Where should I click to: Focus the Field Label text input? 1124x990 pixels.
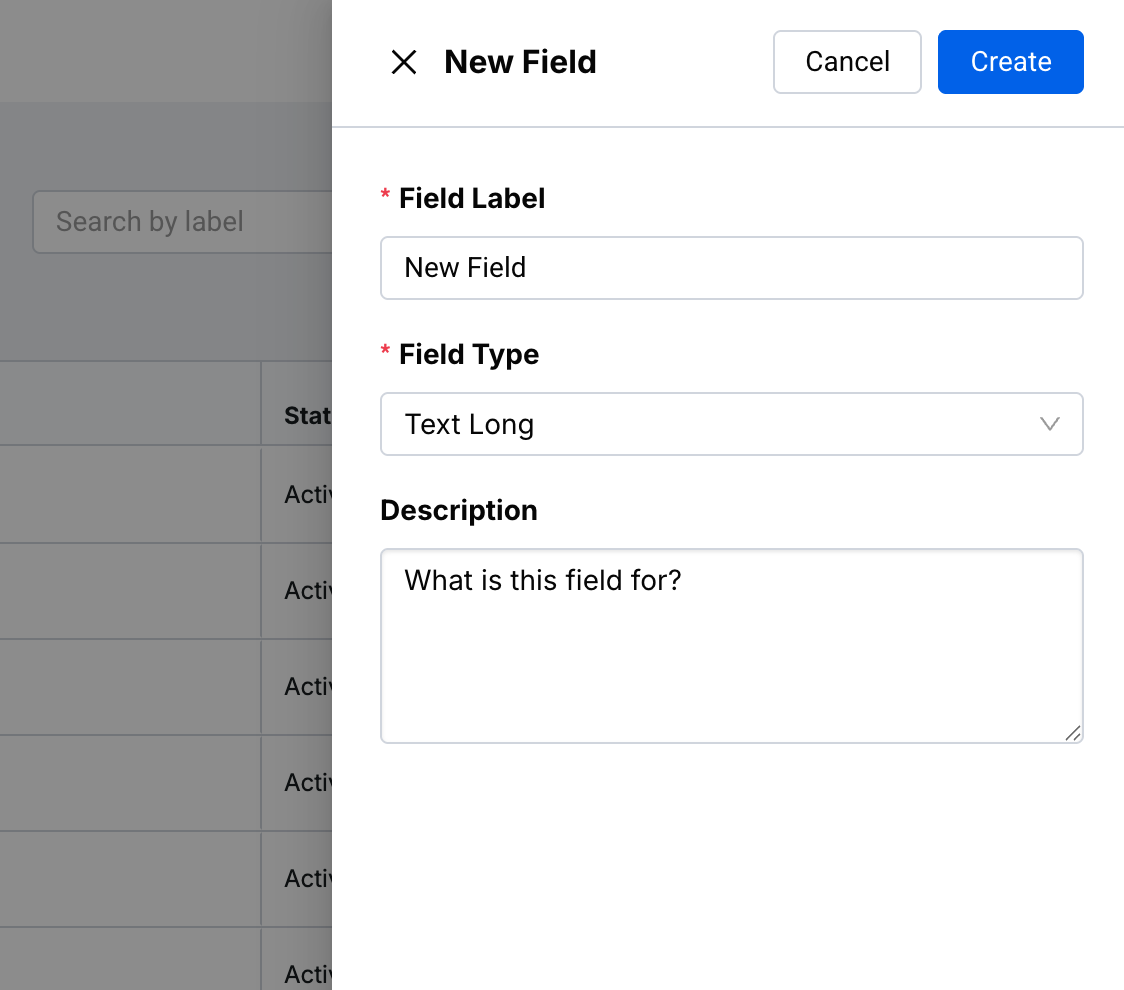click(x=731, y=268)
